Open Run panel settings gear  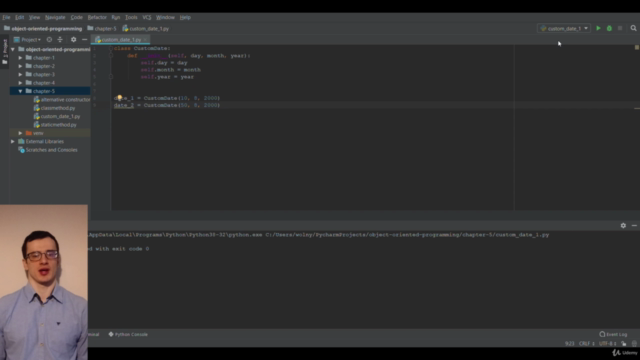coord(623,225)
